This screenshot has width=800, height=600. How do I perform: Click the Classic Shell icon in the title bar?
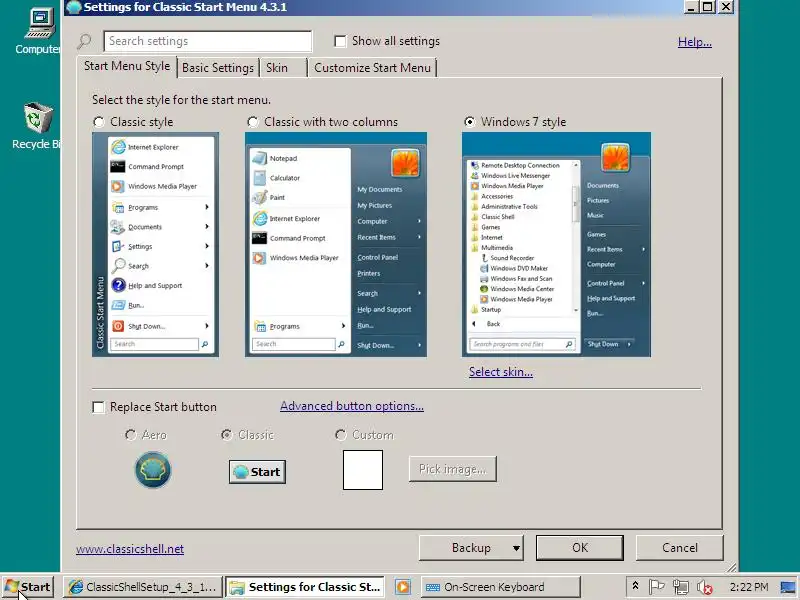pos(74,7)
